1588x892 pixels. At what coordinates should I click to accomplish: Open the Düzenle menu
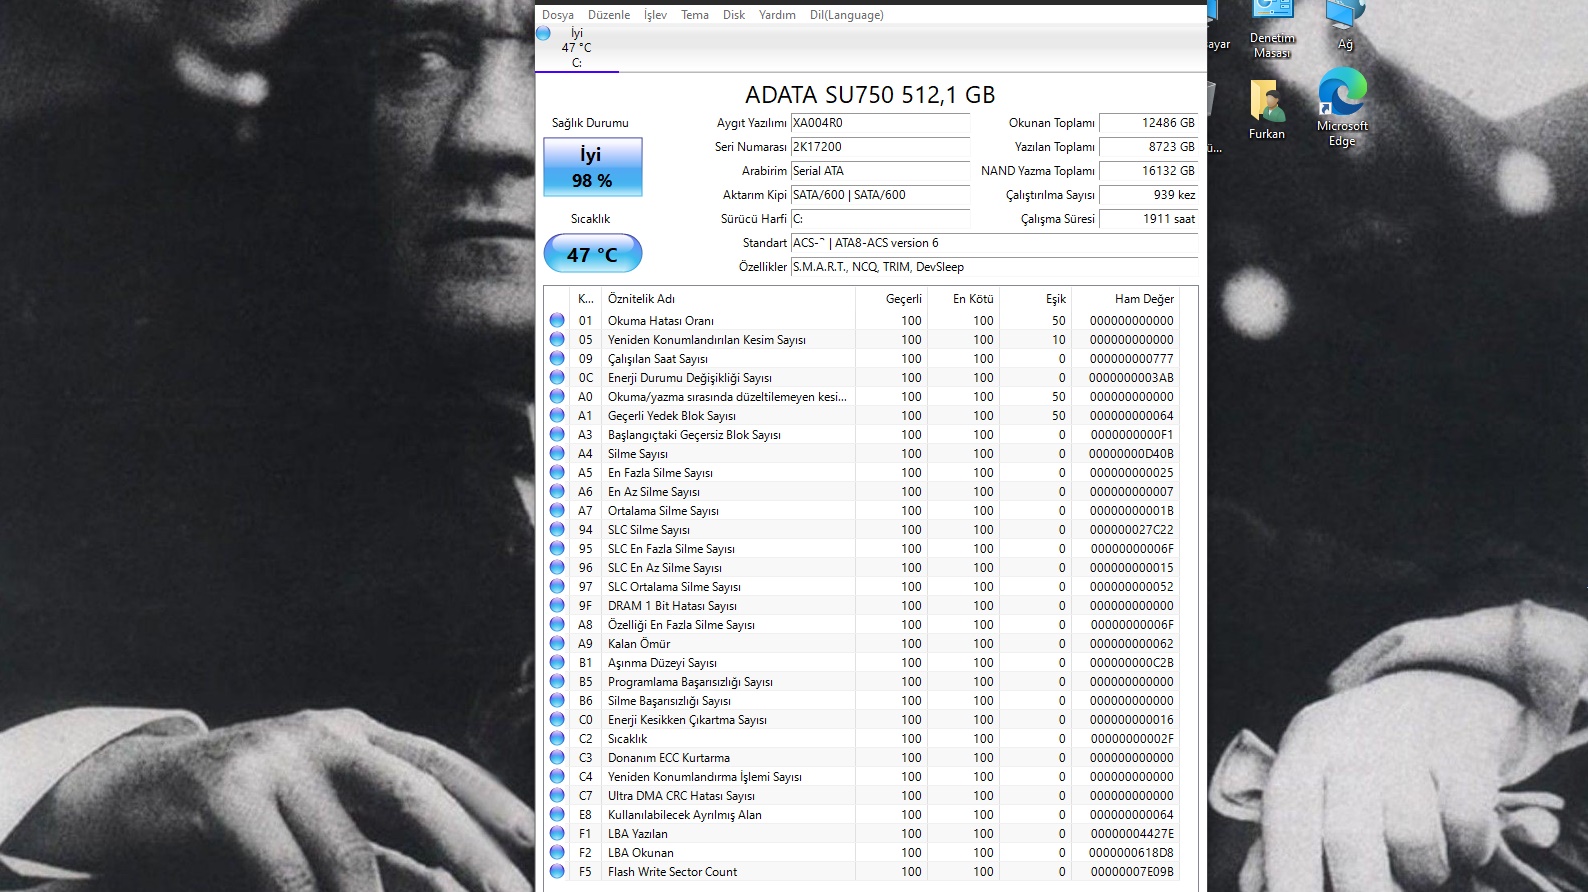pos(609,15)
